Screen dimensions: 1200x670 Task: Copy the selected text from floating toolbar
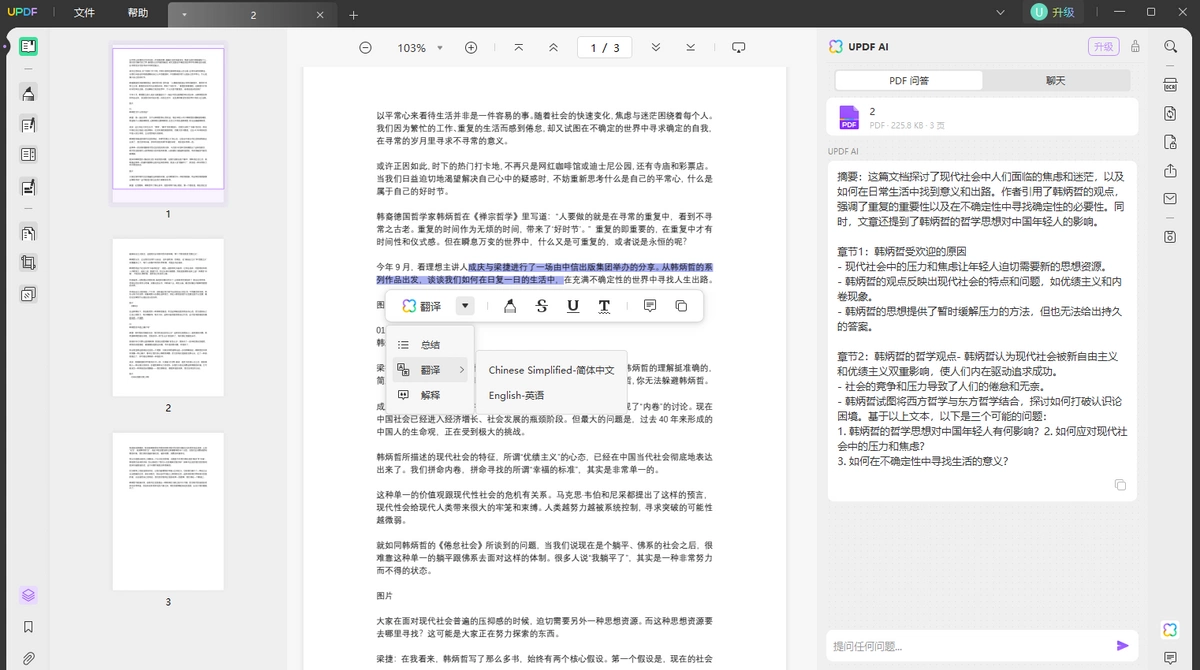(x=681, y=306)
